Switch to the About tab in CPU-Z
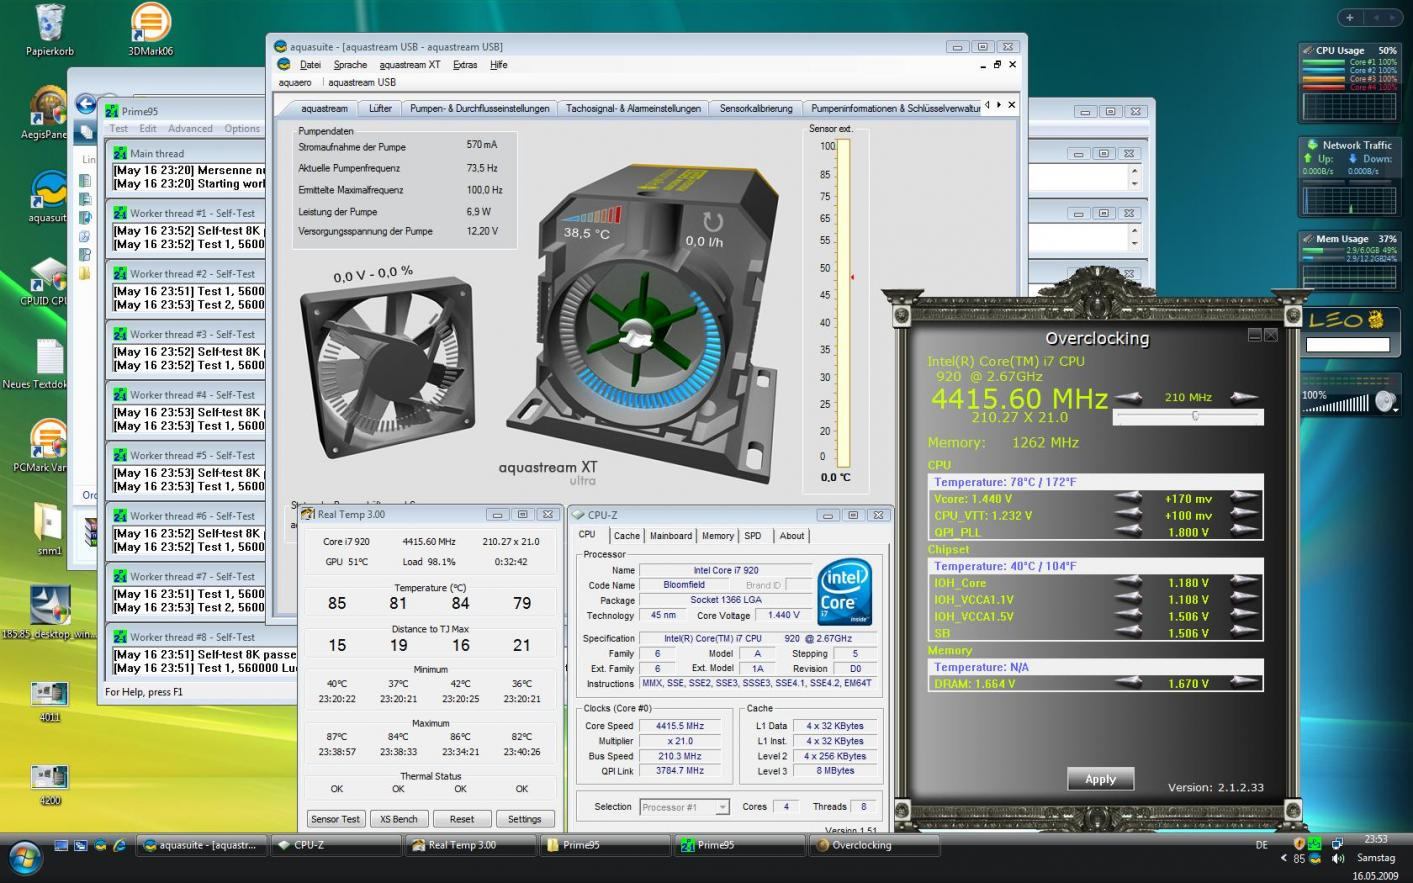This screenshot has width=1413, height=883. click(791, 536)
